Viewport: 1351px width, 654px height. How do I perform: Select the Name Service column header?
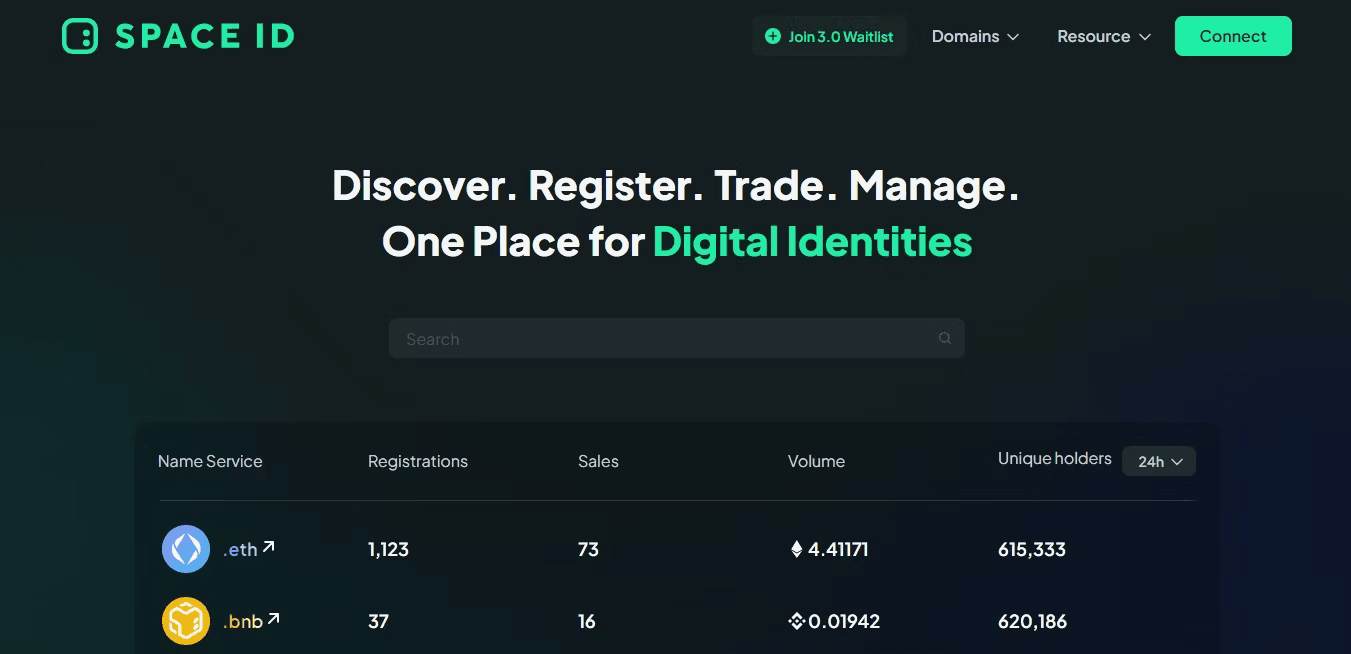[x=210, y=461]
